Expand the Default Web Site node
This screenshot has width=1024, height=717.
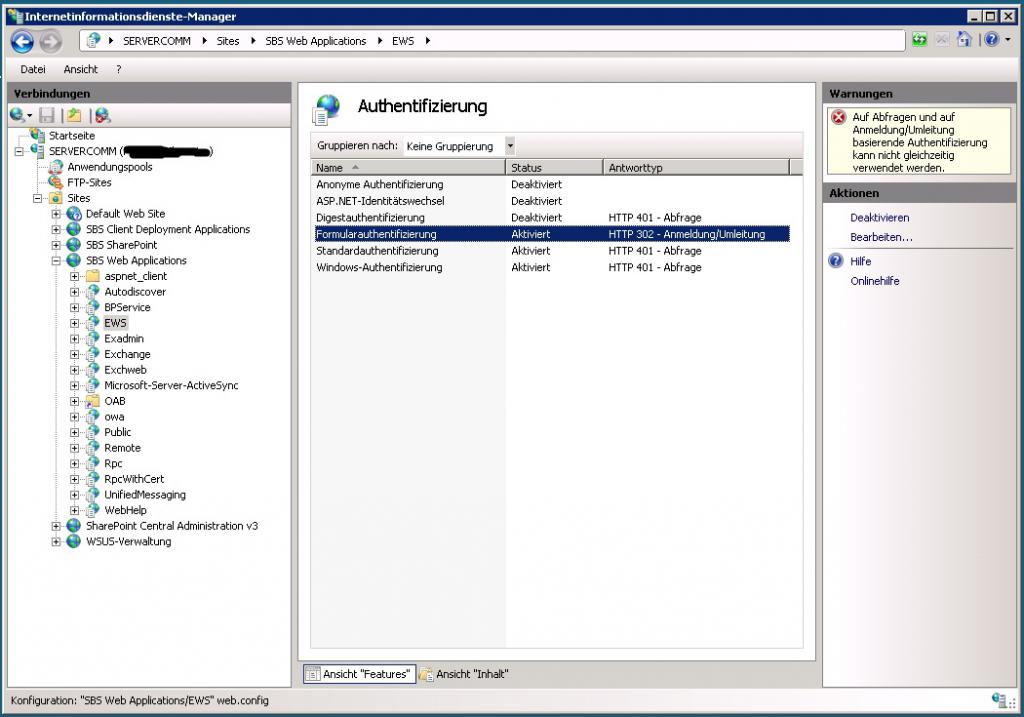click(56, 214)
